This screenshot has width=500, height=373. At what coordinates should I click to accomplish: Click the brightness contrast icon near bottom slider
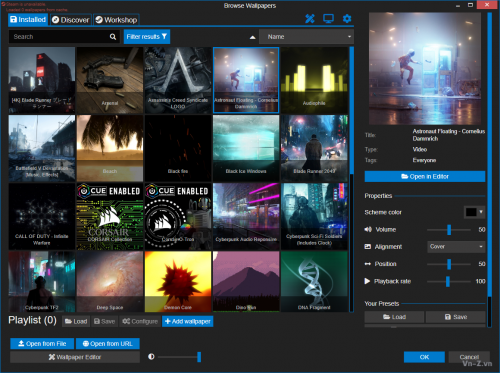(x=151, y=357)
